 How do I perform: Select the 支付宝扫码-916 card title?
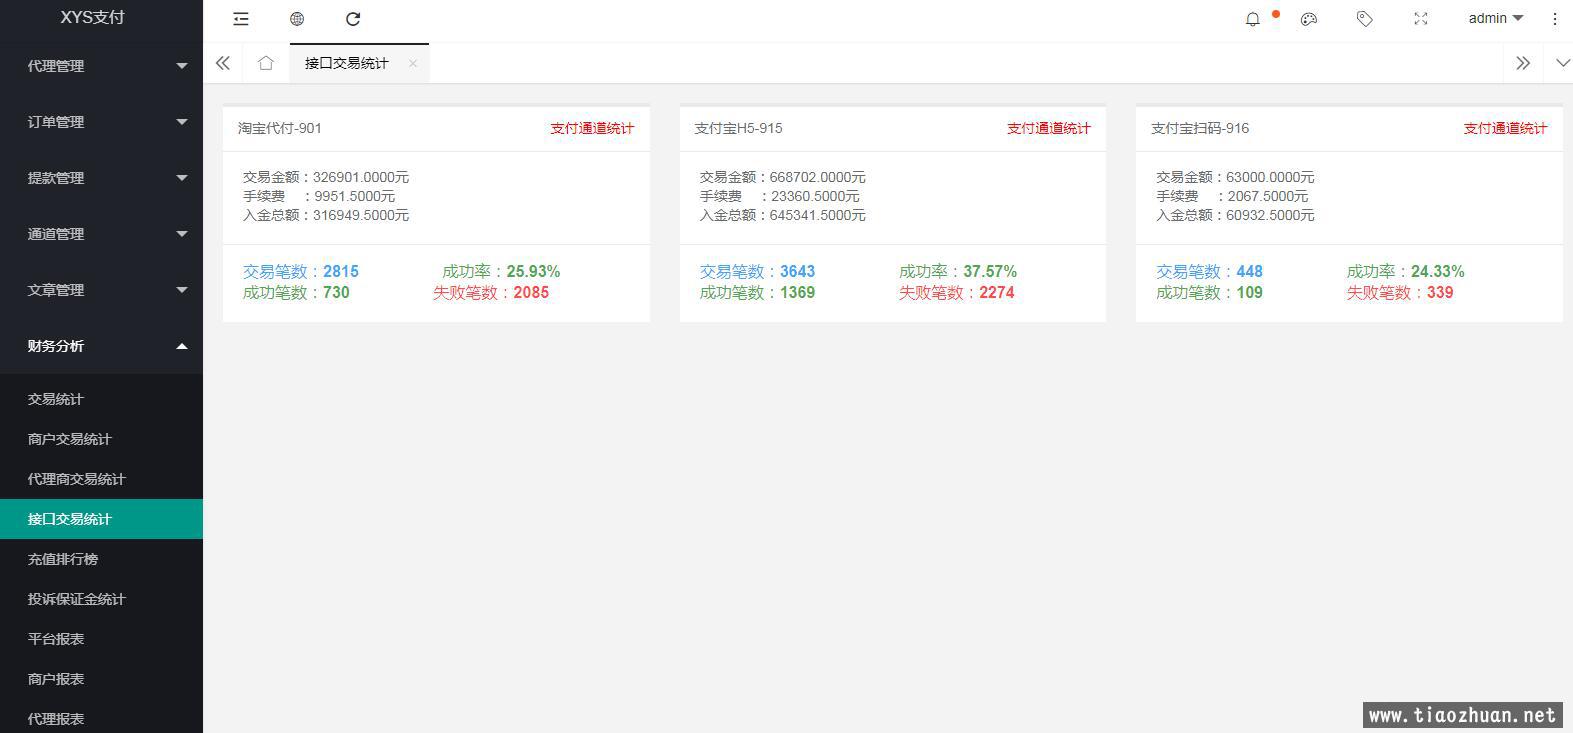(1200, 128)
